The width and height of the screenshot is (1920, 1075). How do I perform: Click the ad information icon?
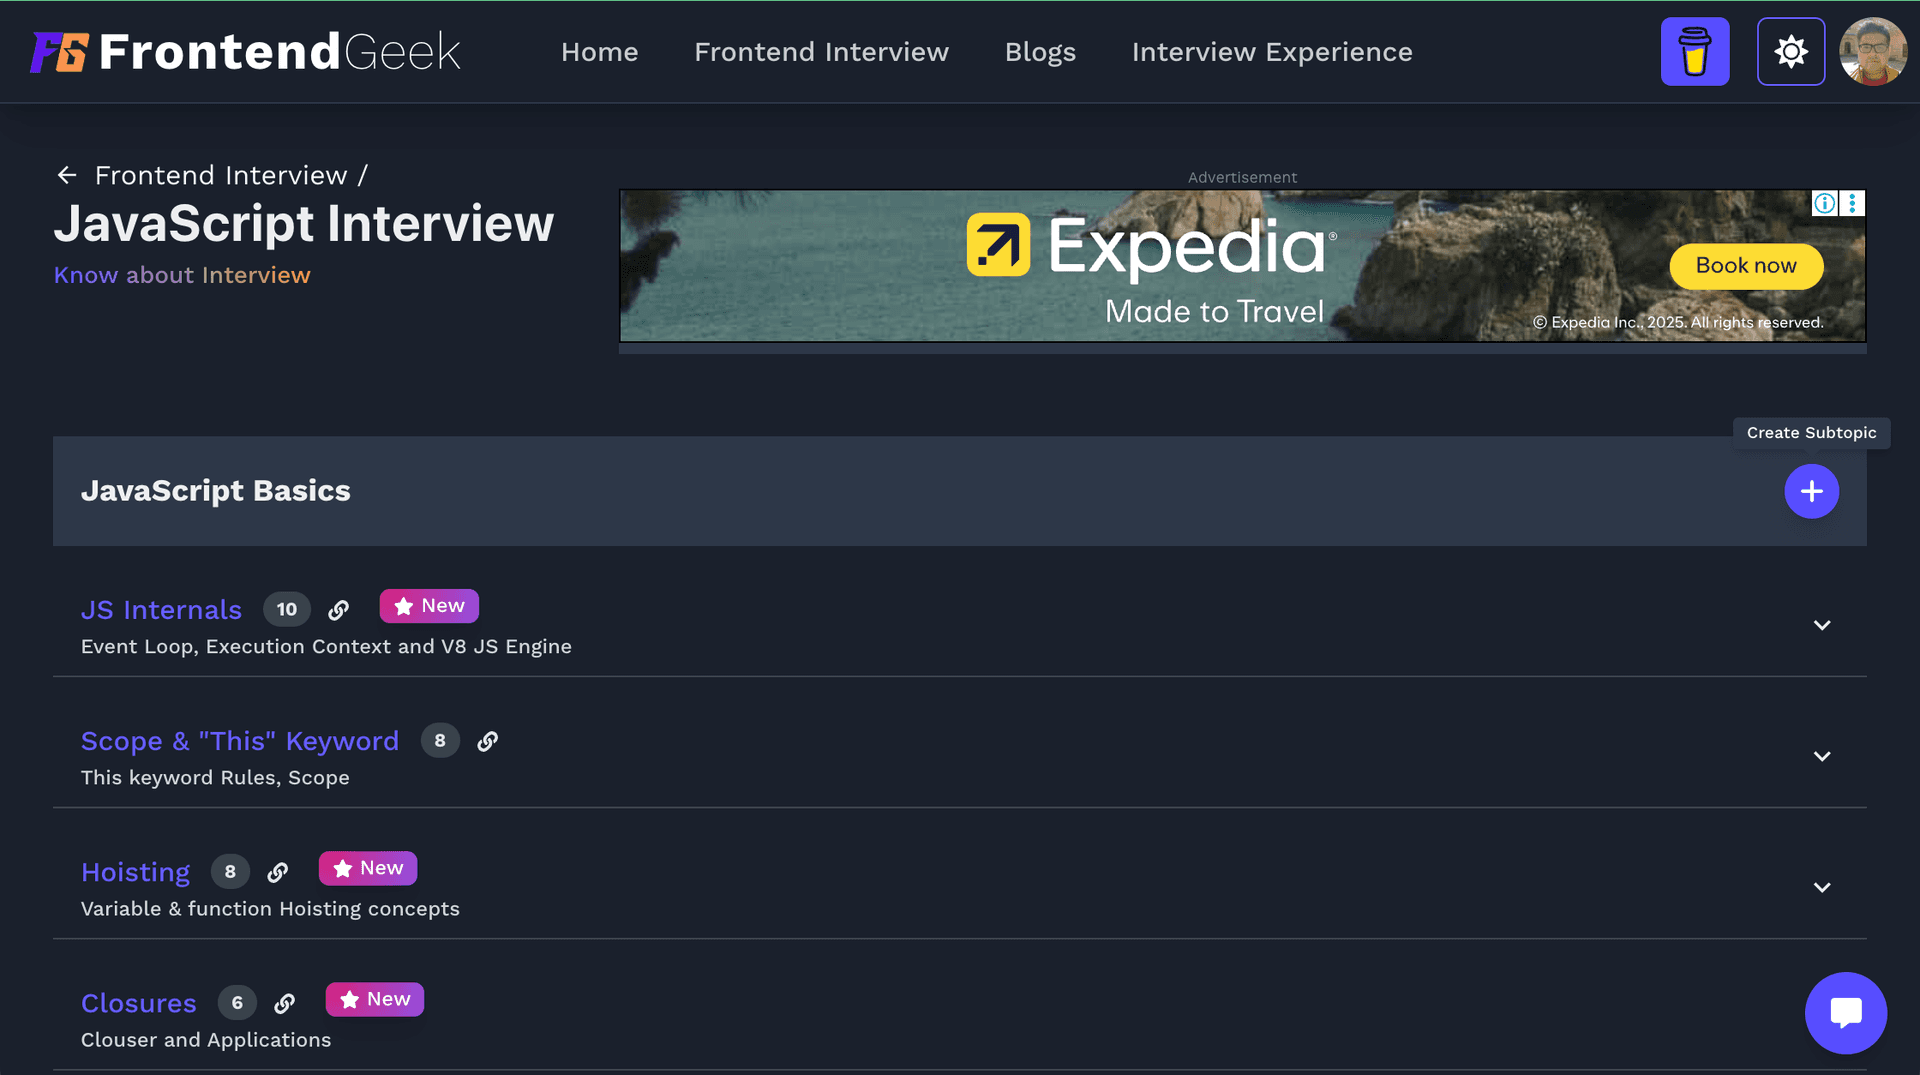1825,203
